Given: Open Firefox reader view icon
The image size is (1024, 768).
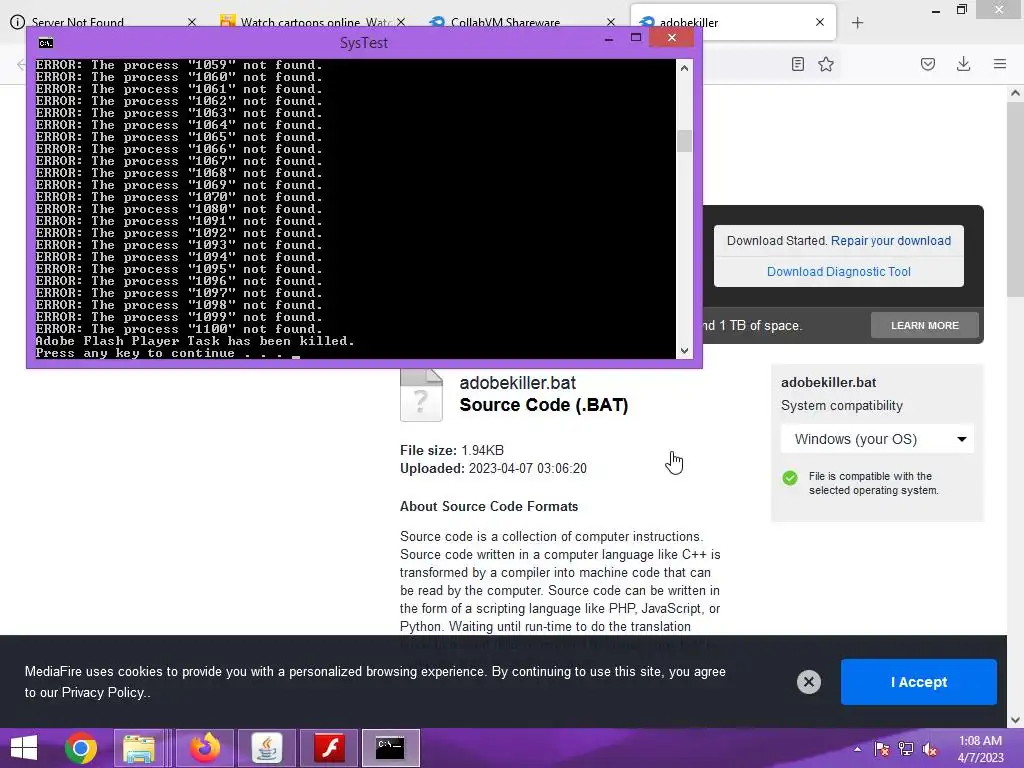Looking at the screenshot, I should pyautogui.click(x=797, y=64).
